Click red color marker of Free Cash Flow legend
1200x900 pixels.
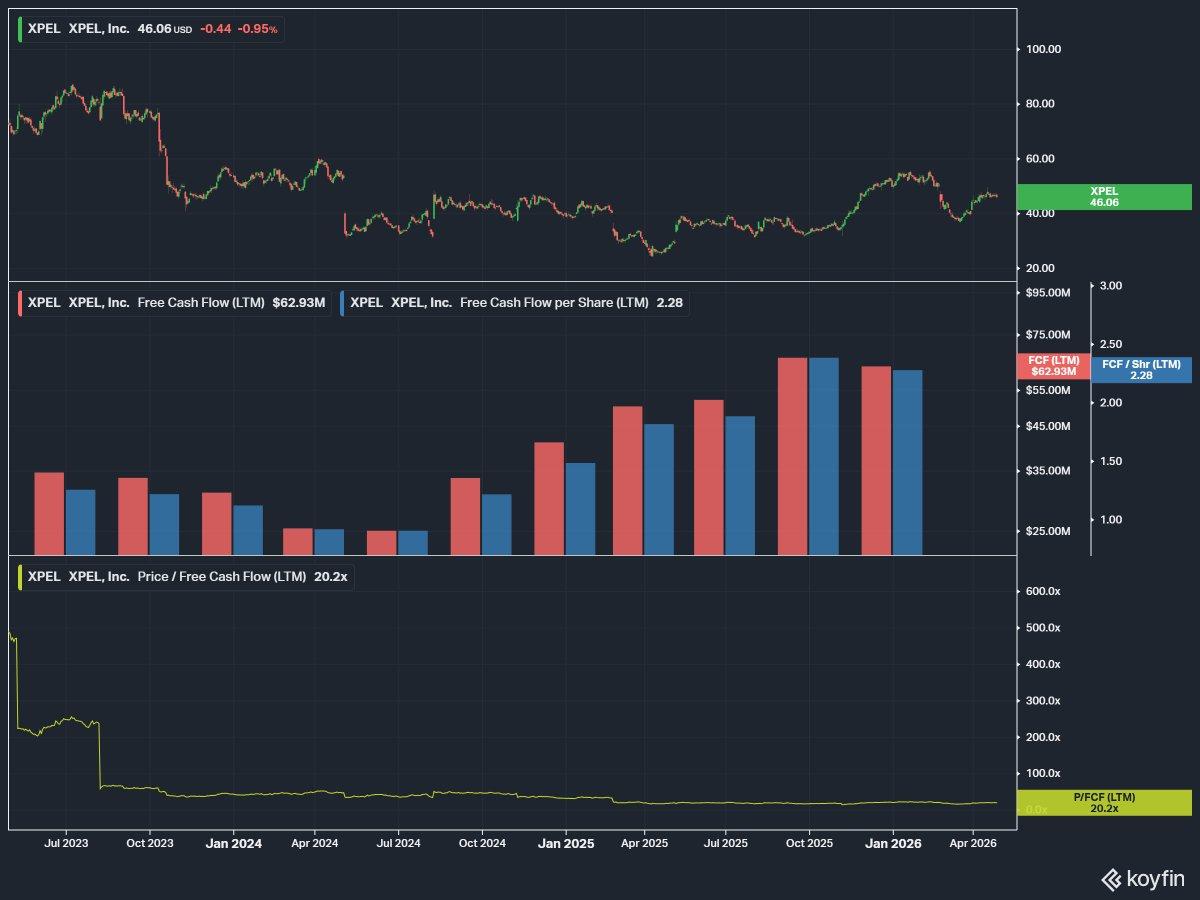[20, 302]
